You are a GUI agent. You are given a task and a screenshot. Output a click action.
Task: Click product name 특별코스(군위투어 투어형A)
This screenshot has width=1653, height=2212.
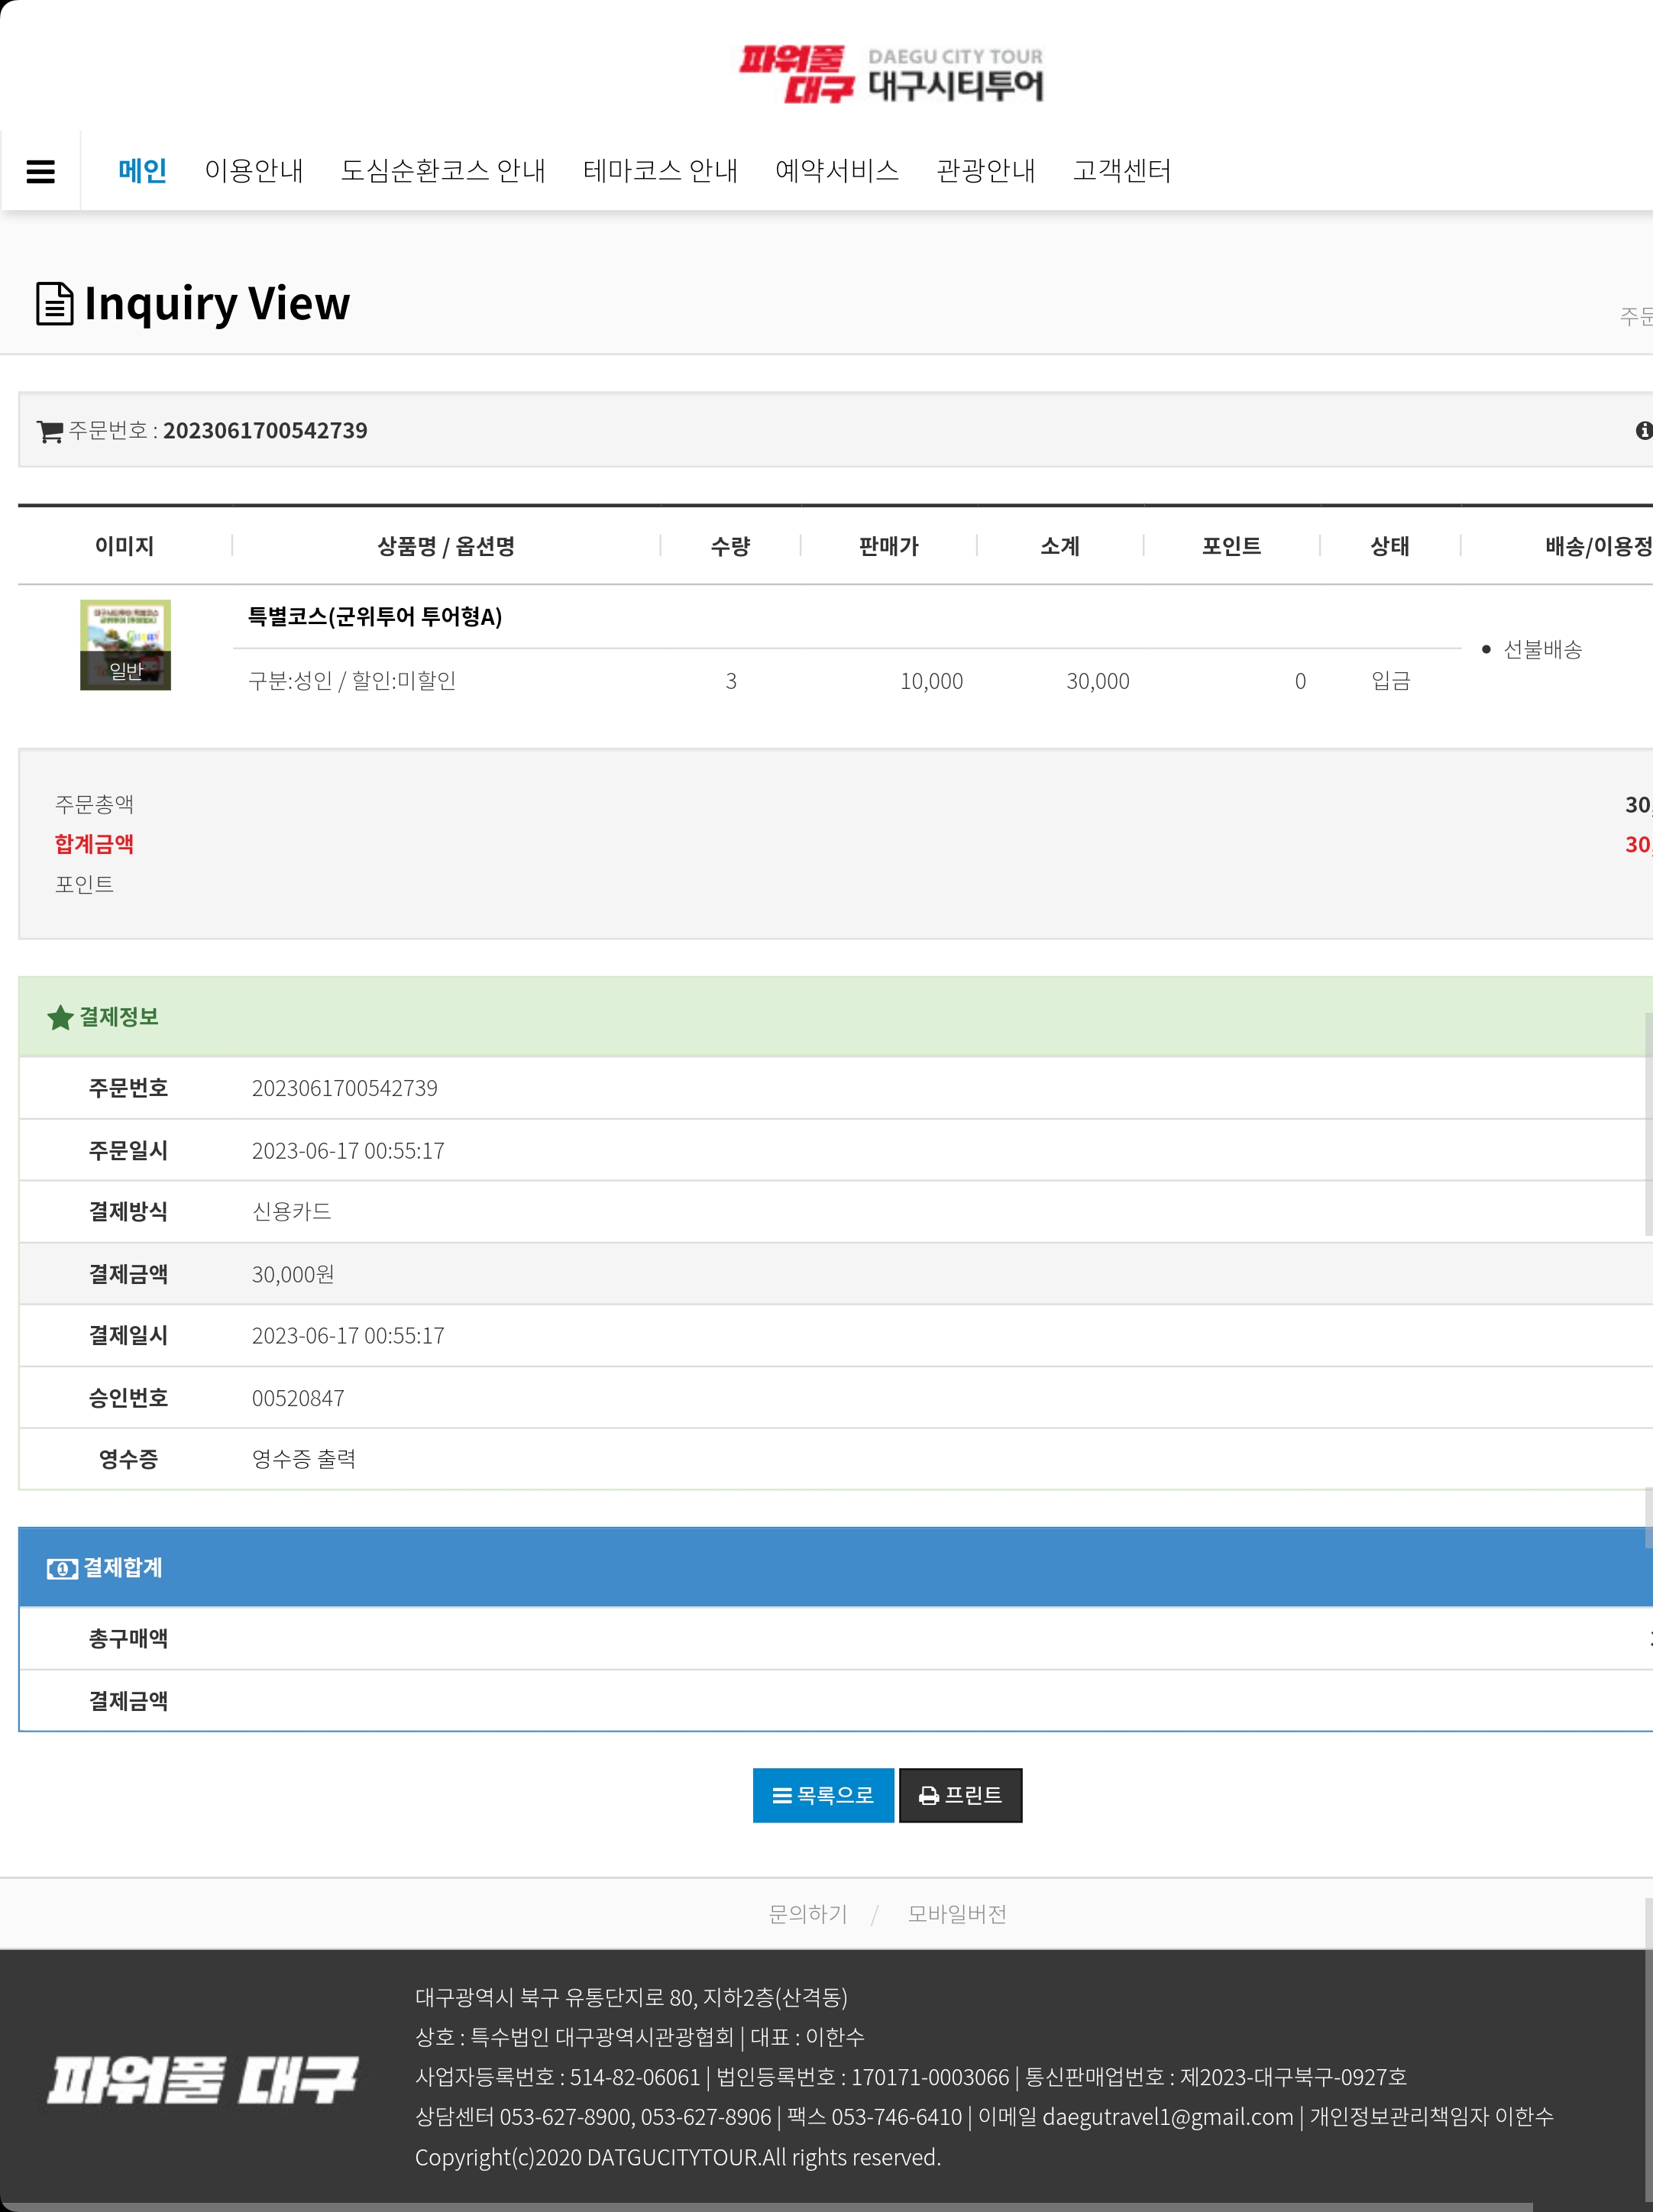click(375, 617)
